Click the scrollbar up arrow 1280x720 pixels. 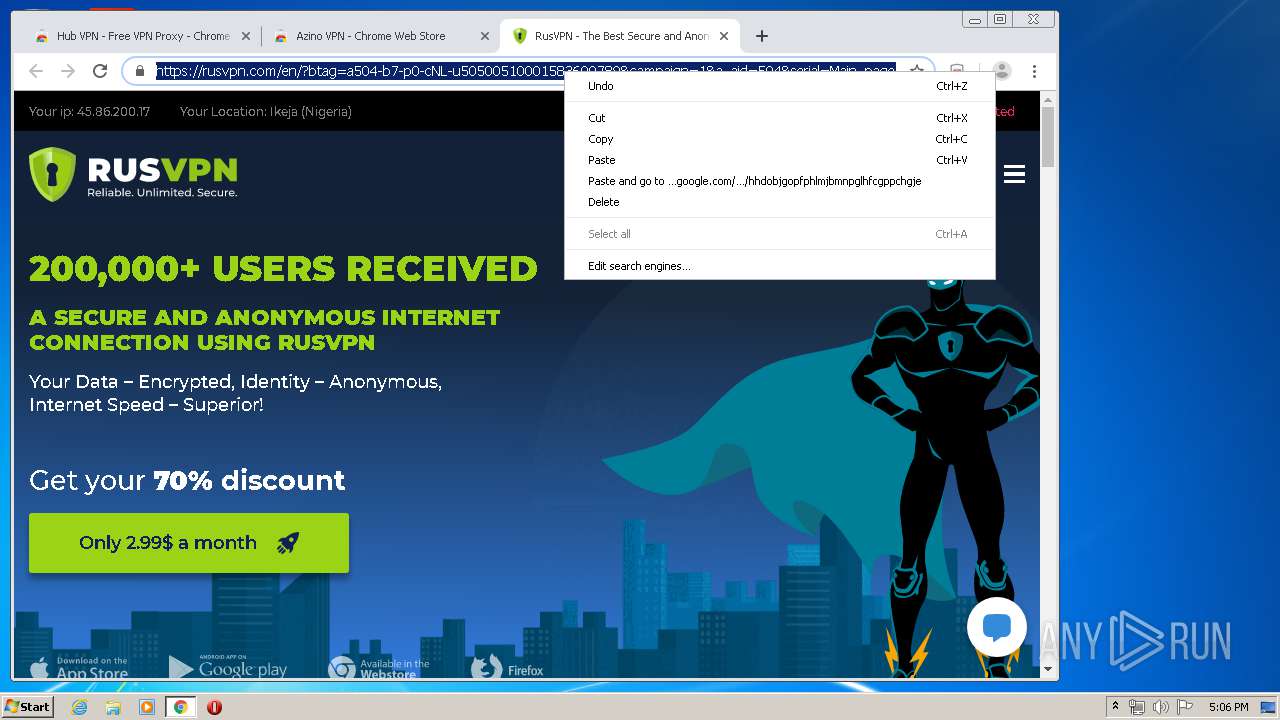(x=1048, y=99)
